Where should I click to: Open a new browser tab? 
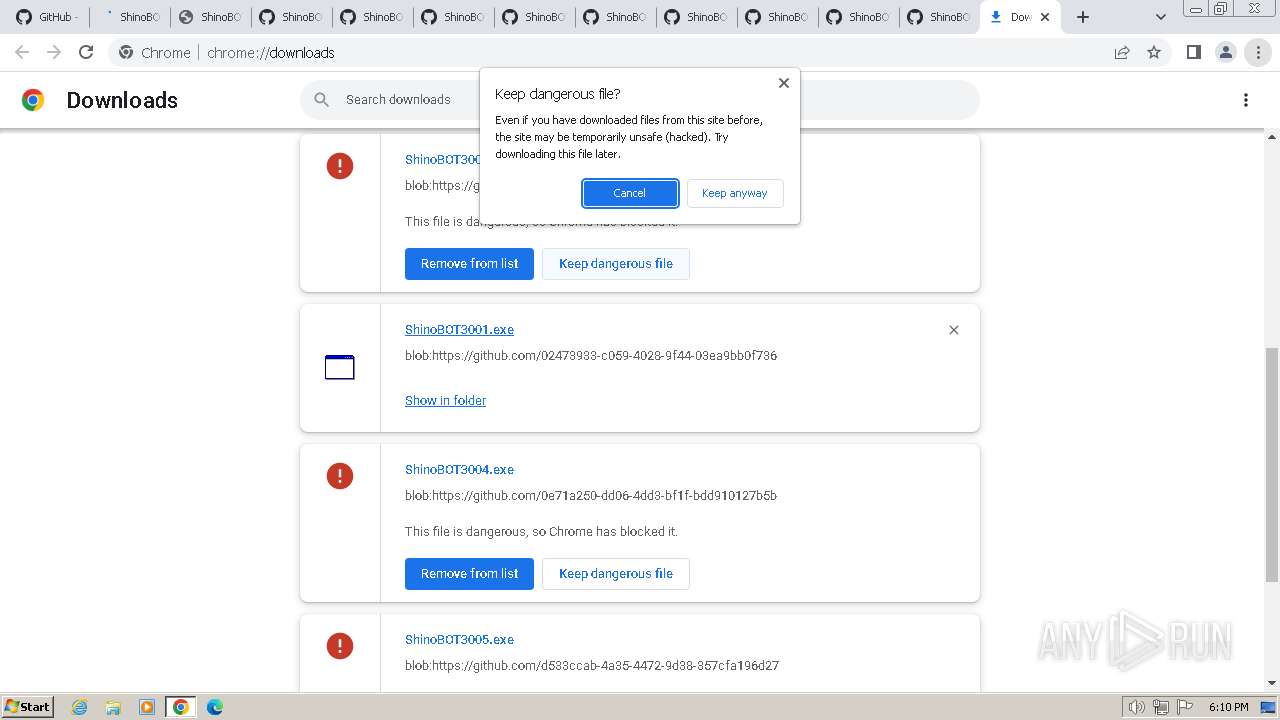(x=1083, y=17)
